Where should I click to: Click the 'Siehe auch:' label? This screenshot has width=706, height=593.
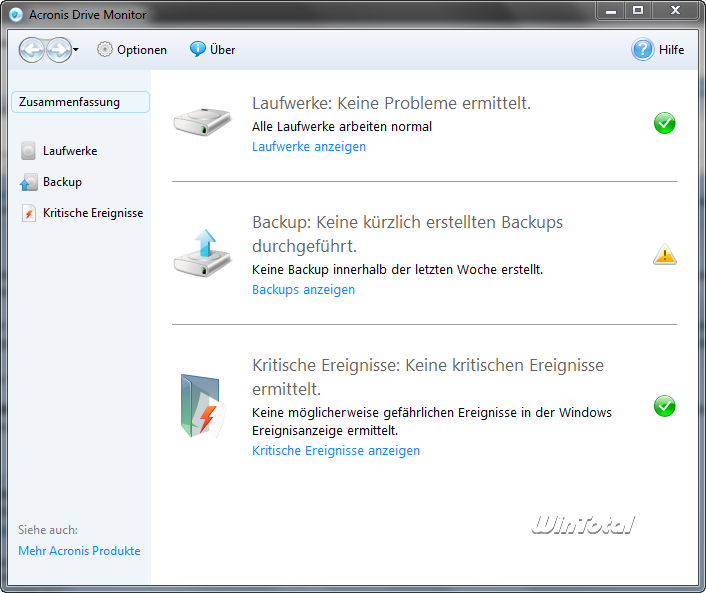pyautogui.click(x=48, y=530)
